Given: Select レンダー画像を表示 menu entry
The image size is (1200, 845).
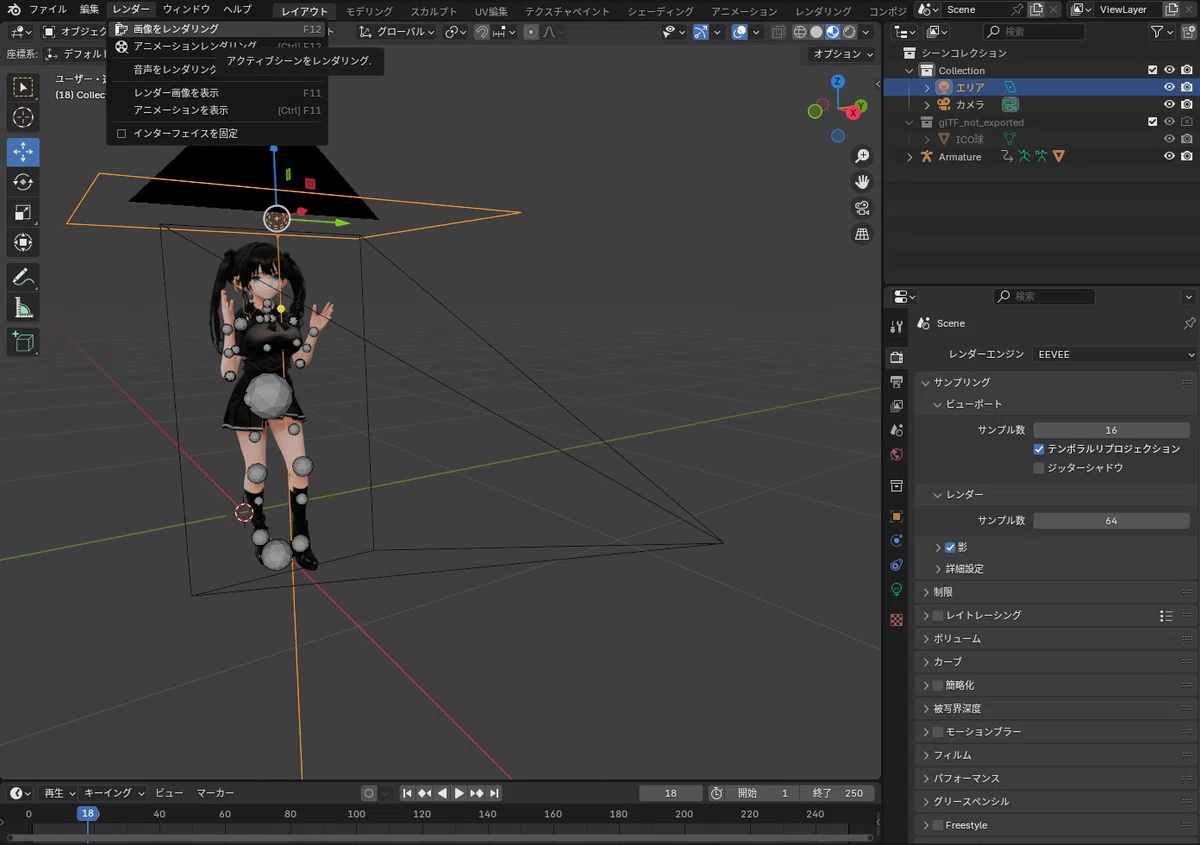Looking at the screenshot, I should coord(217,93).
